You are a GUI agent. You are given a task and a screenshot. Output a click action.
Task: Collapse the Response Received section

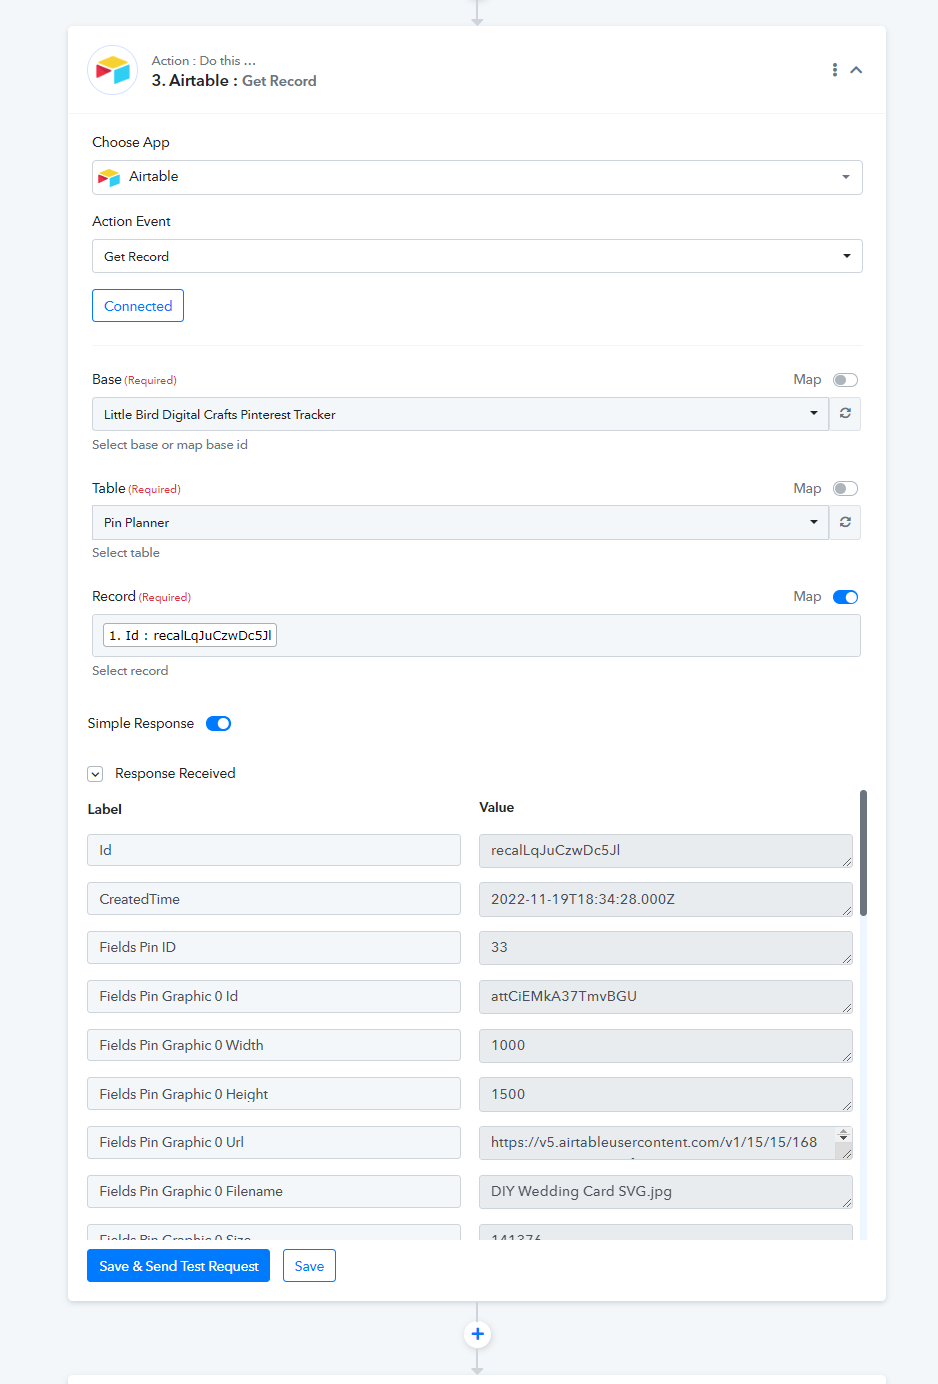pyautogui.click(x=95, y=774)
